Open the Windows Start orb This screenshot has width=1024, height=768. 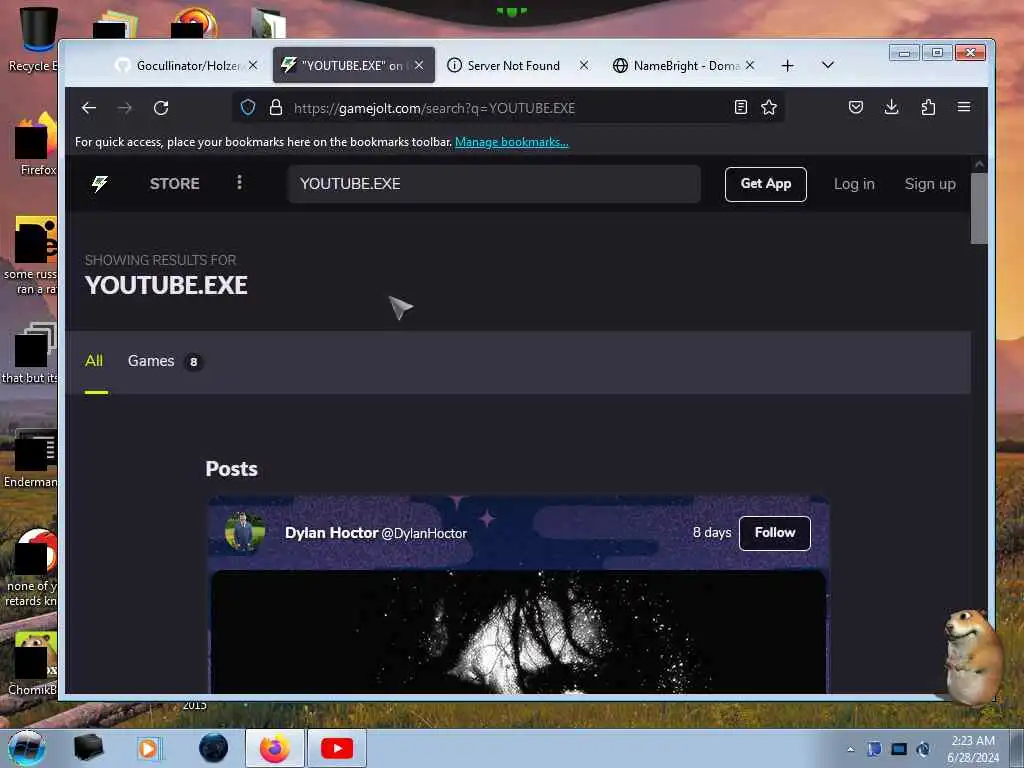tap(26, 748)
